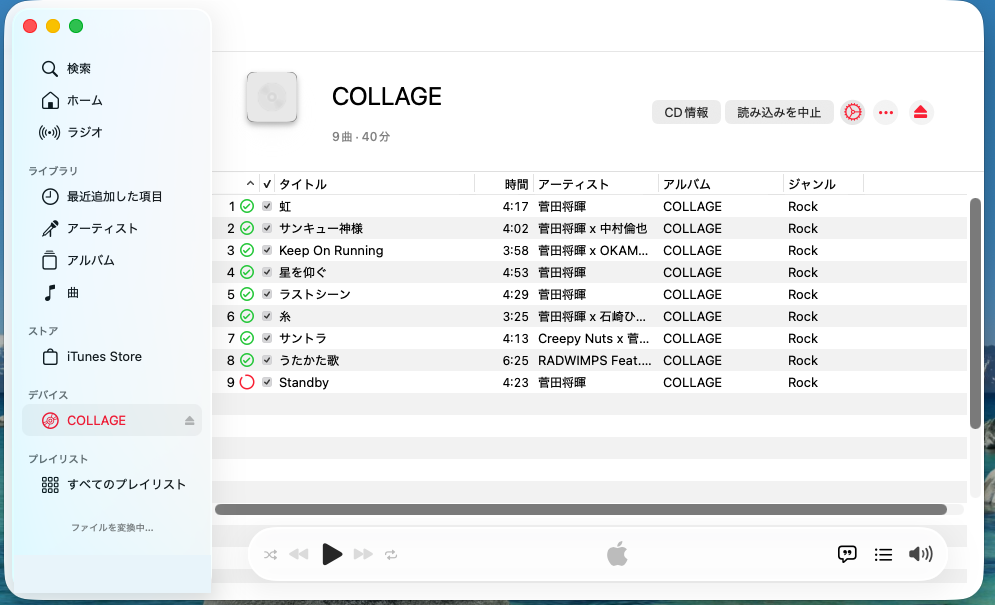Open ラジオ in sidebar
Image resolution: width=995 pixels, height=605 pixels.
70,132
